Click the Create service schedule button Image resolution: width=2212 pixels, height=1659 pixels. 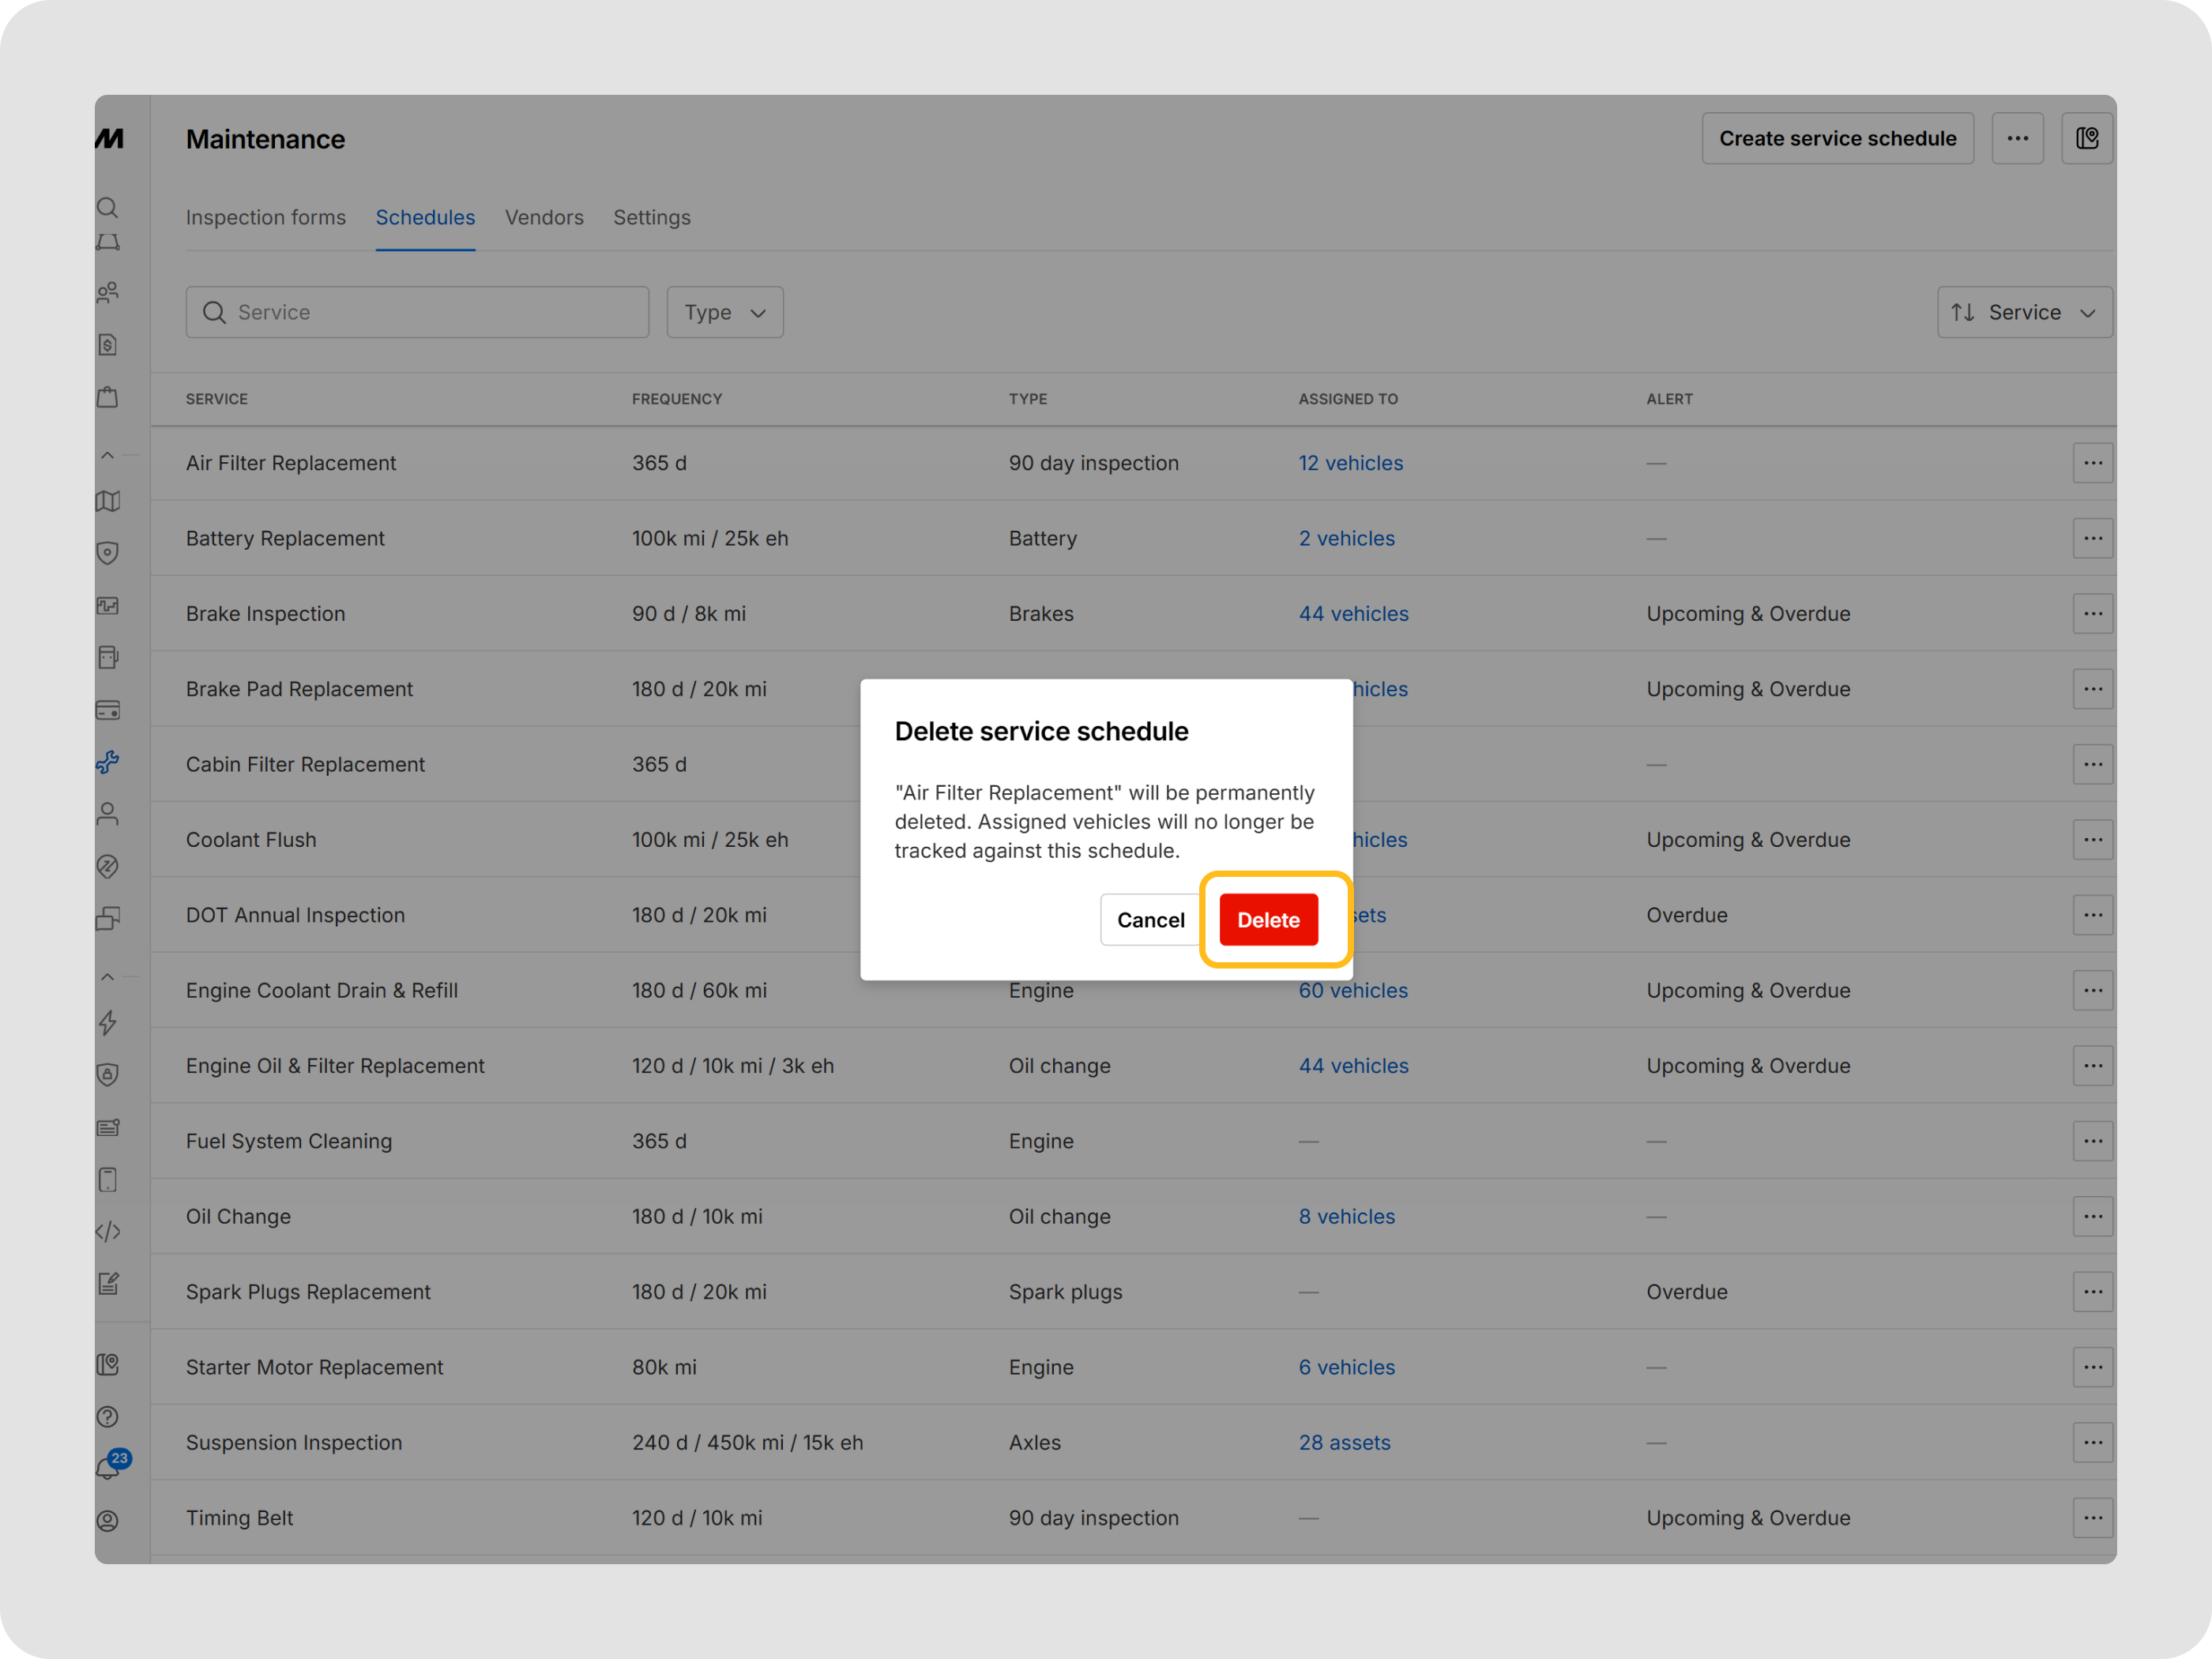1837,138
